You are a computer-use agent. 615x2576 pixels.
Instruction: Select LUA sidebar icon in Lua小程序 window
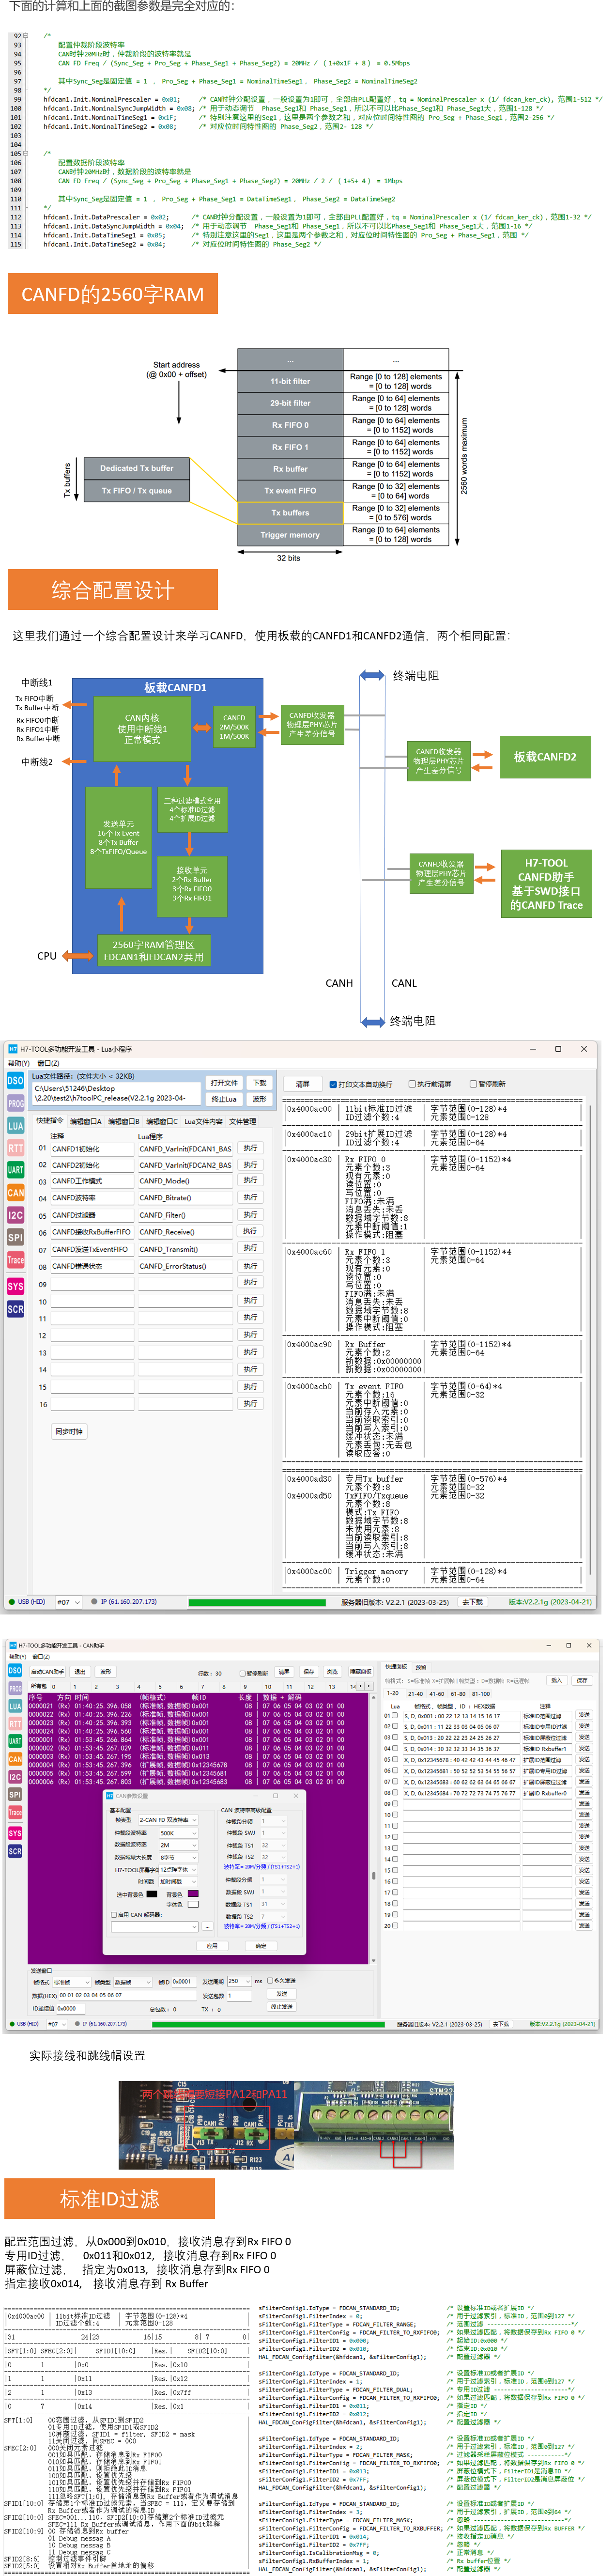pyautogui.click(x=15, y=1126)
